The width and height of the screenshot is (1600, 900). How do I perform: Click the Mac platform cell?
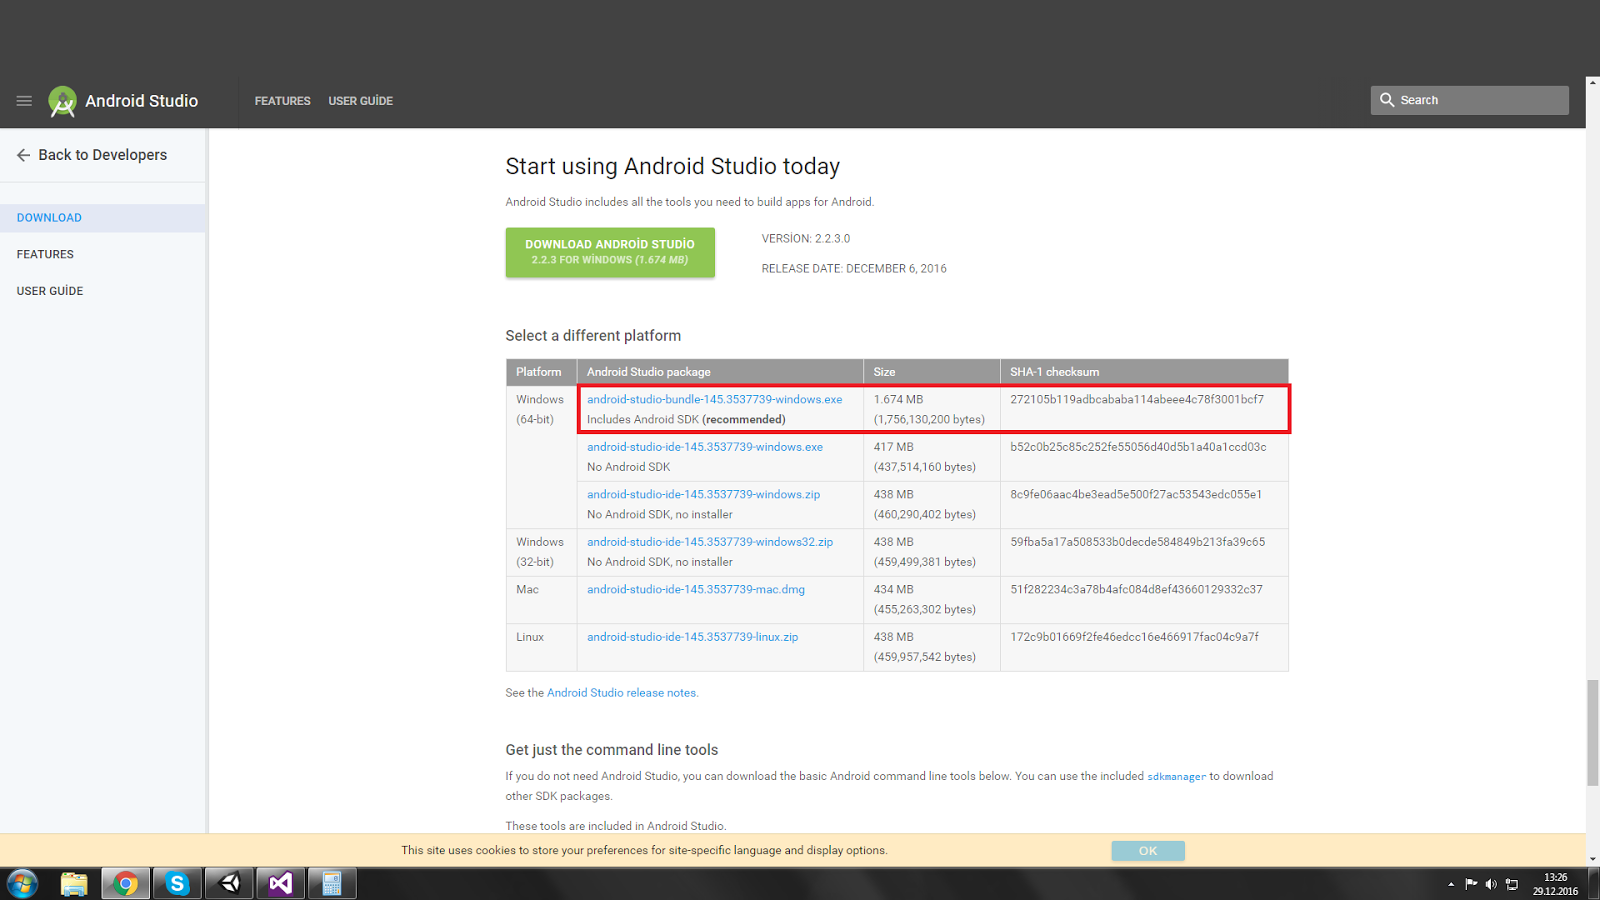pyautogui.click(x=541, y=600)
